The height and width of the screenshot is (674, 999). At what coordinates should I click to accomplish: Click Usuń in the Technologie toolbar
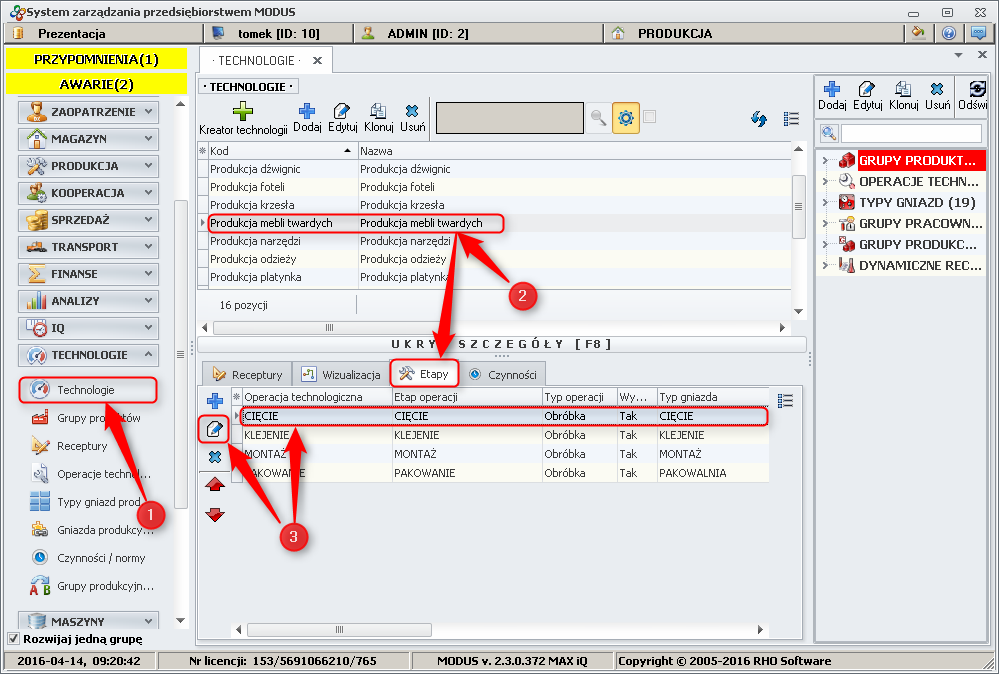coord(412,118)
